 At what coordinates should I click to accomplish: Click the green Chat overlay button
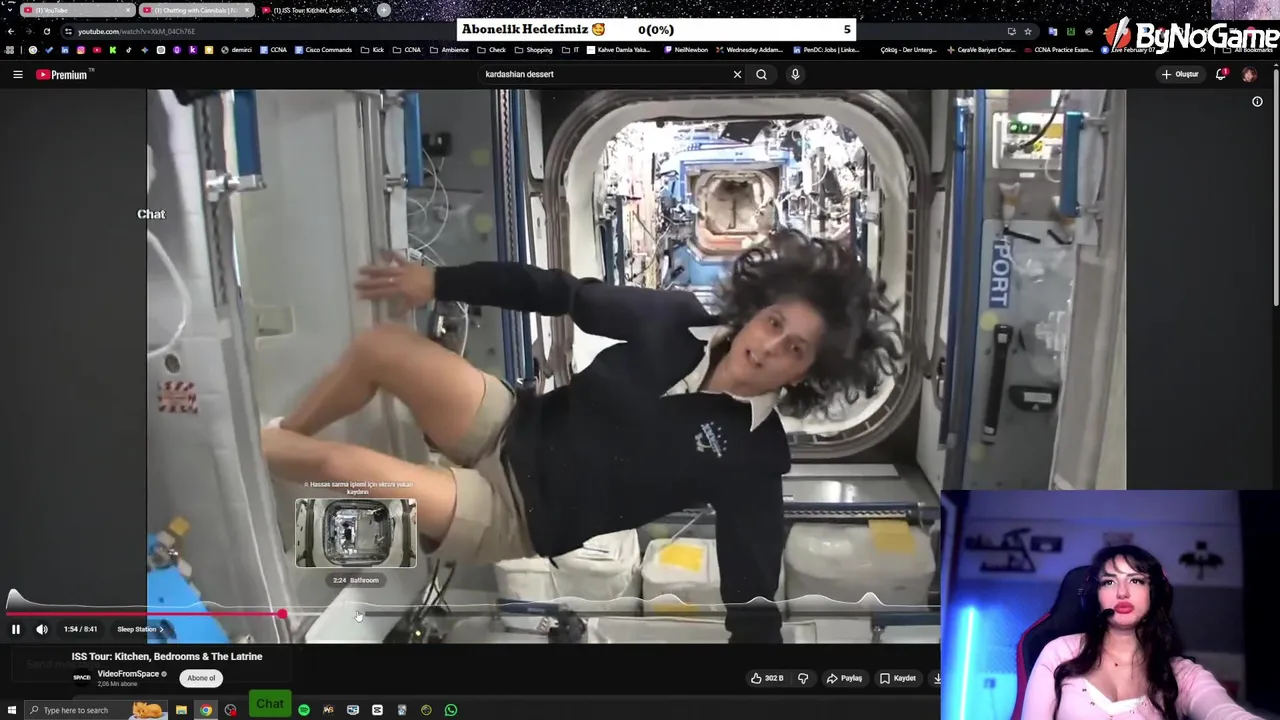pyautogui.click(x=270, y=704)
